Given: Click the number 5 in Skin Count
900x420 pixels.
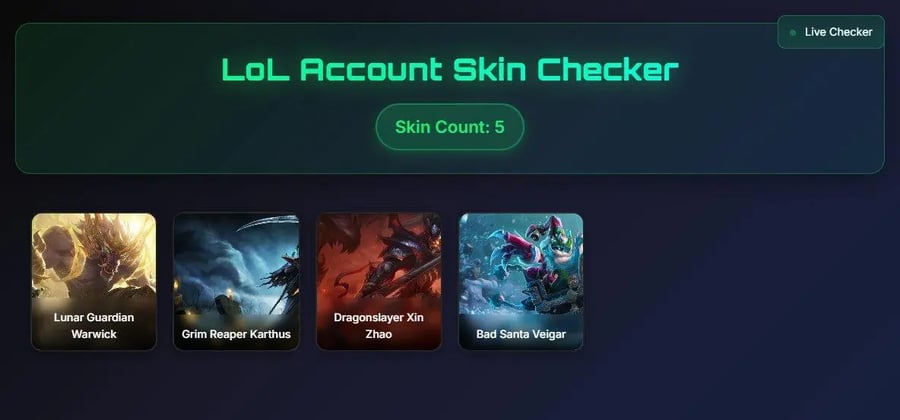Looking at the screenshot, I should pos(500,127).
